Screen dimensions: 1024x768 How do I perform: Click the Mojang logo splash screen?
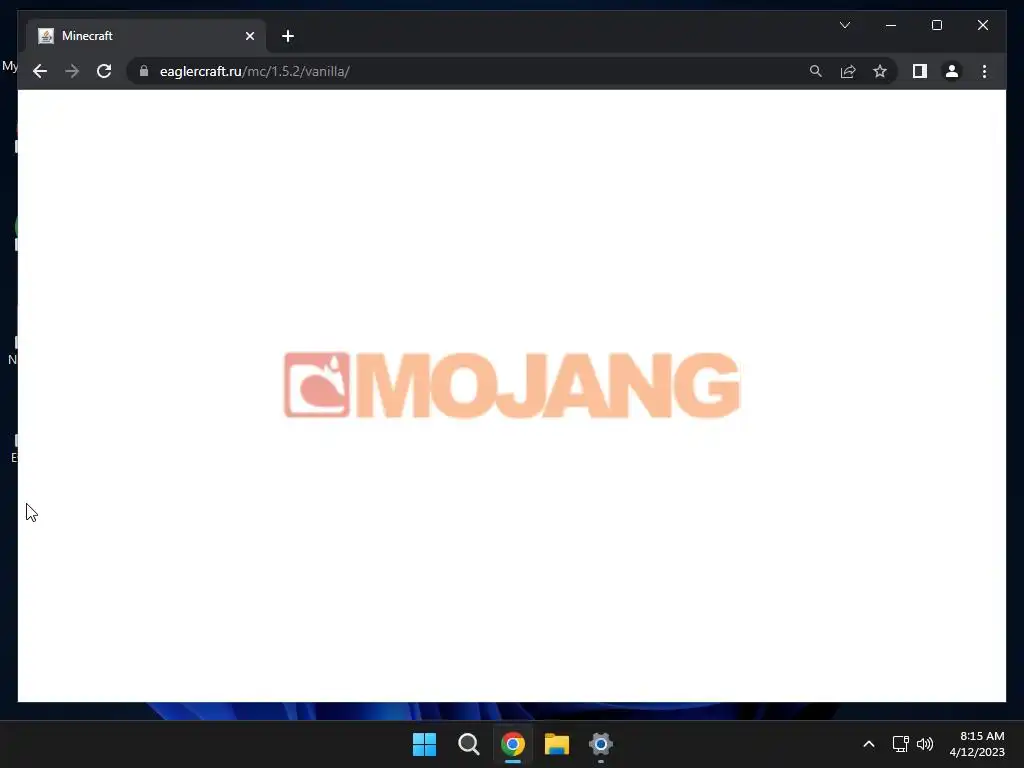512,385
